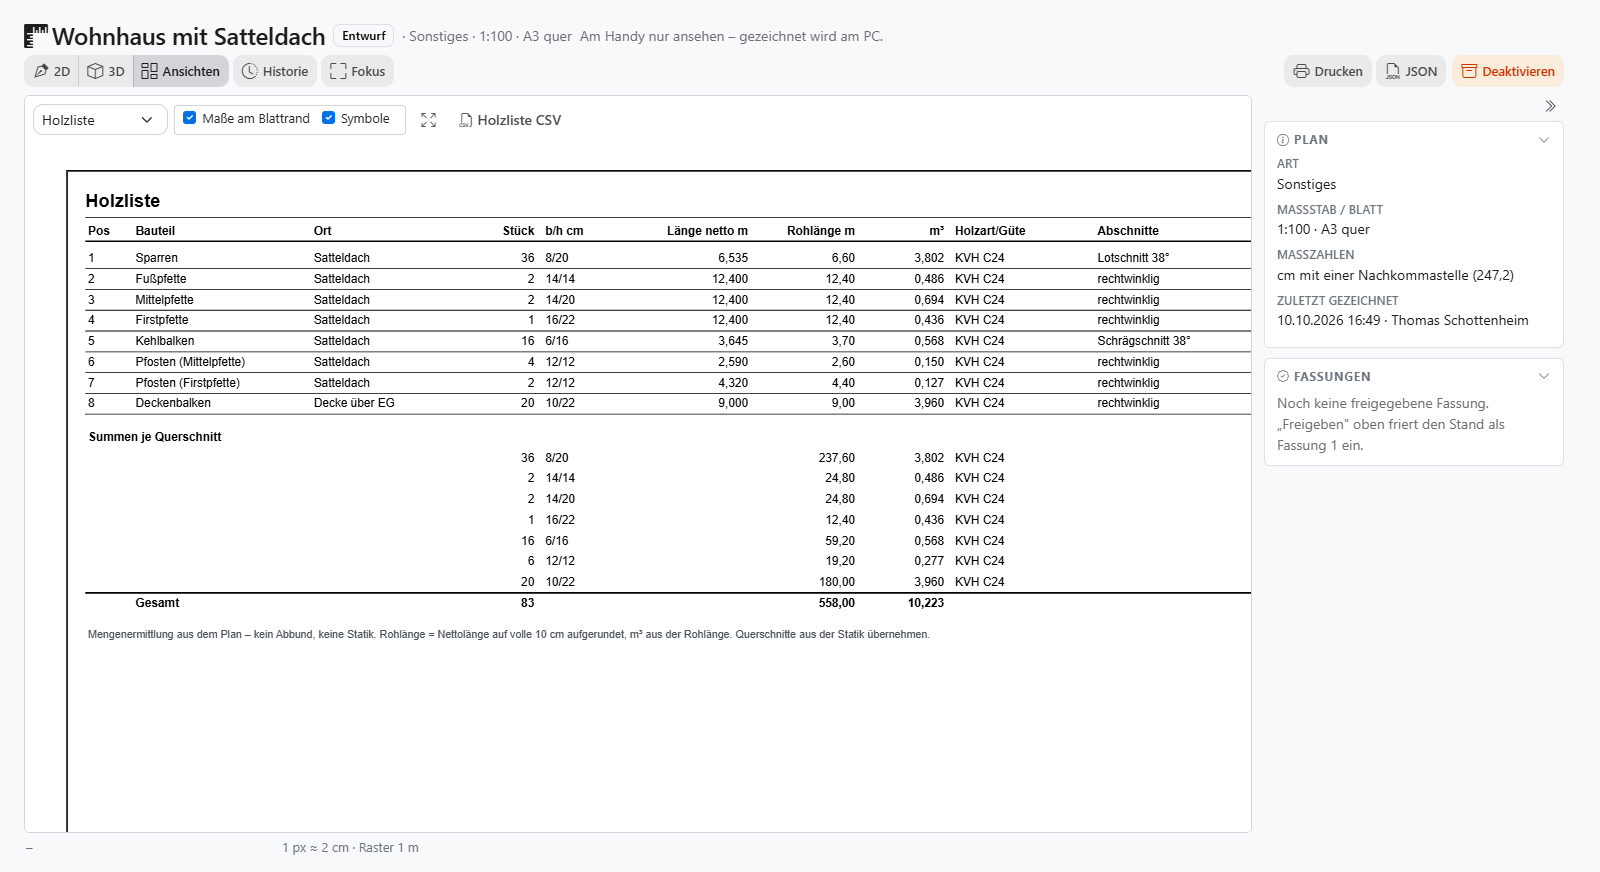The width and height of the screenshot is (1600, 872).
Task: Click the Gesamt total label
Action: pos(158,603)
